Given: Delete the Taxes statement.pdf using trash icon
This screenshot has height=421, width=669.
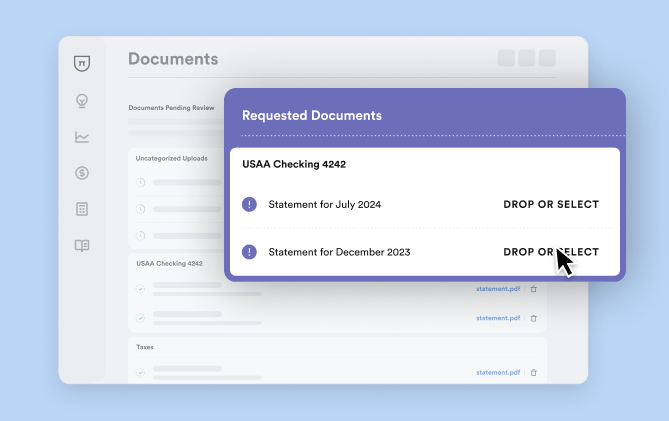Looking at the screenshot, I should click(533, 372).
